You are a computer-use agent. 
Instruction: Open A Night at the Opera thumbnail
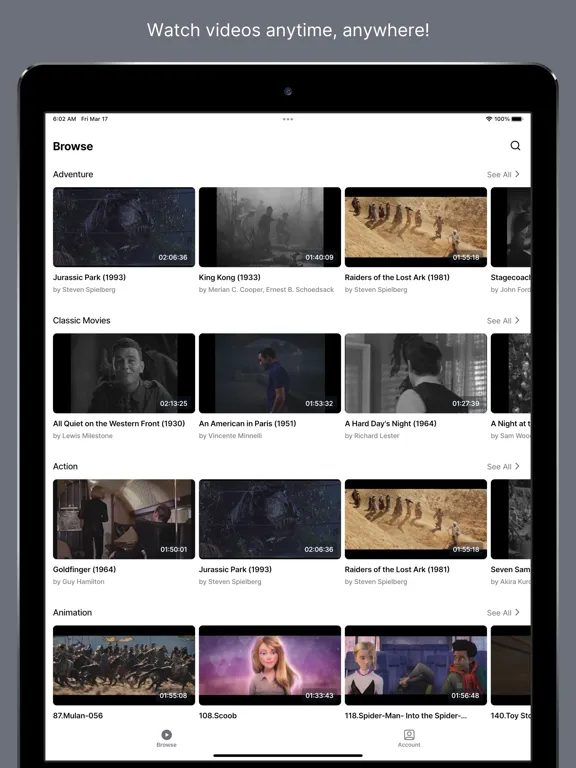(x=511, y=373)
